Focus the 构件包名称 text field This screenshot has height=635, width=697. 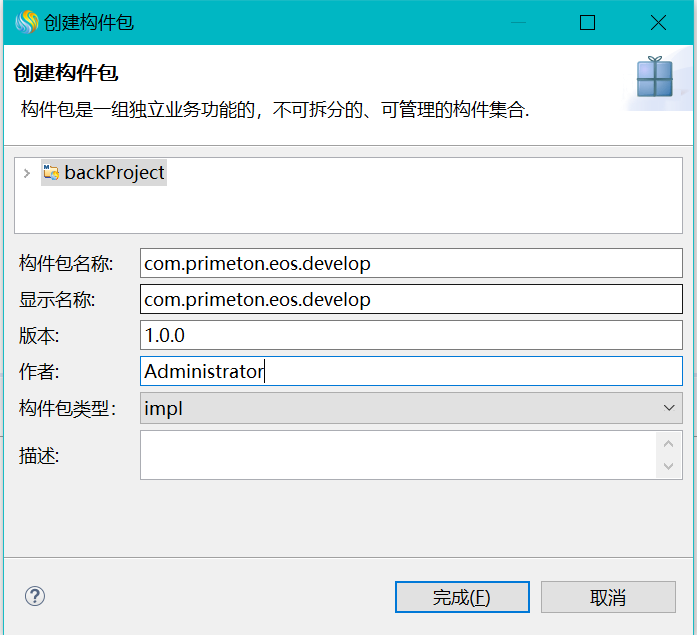click(410, 263)
